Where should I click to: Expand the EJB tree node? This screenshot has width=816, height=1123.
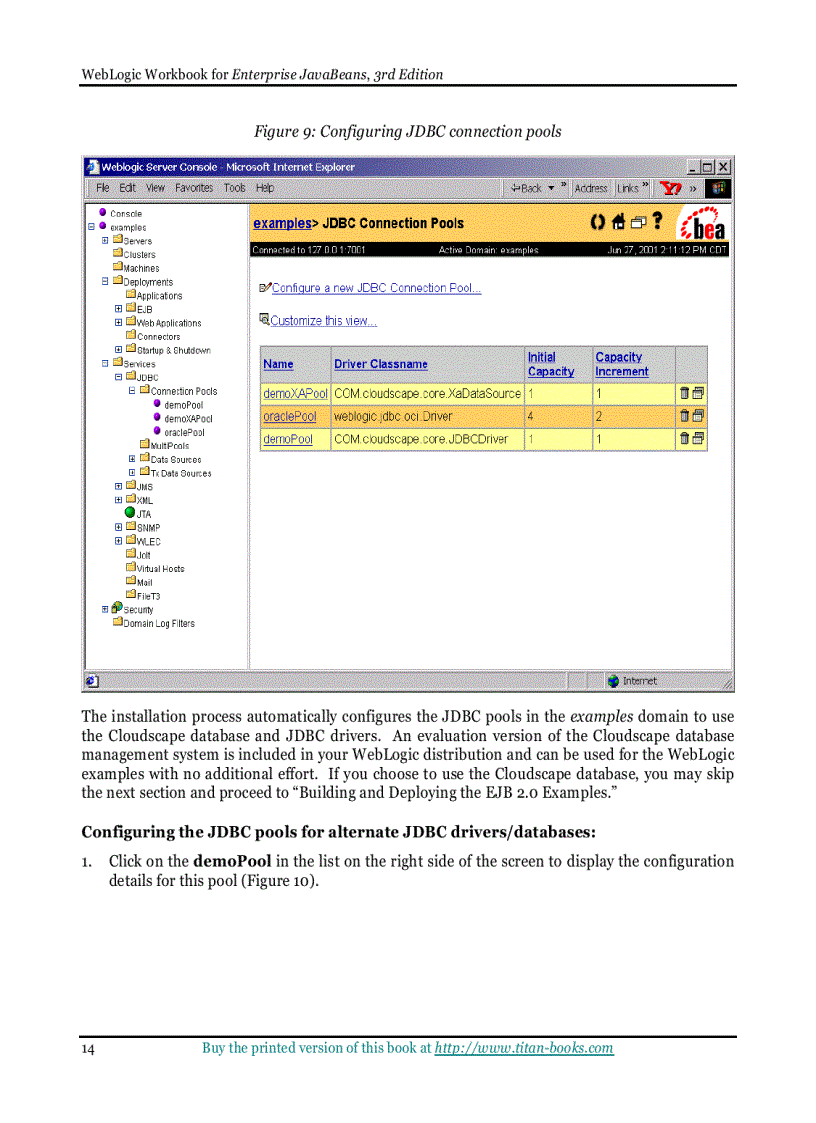coord(118,308)
